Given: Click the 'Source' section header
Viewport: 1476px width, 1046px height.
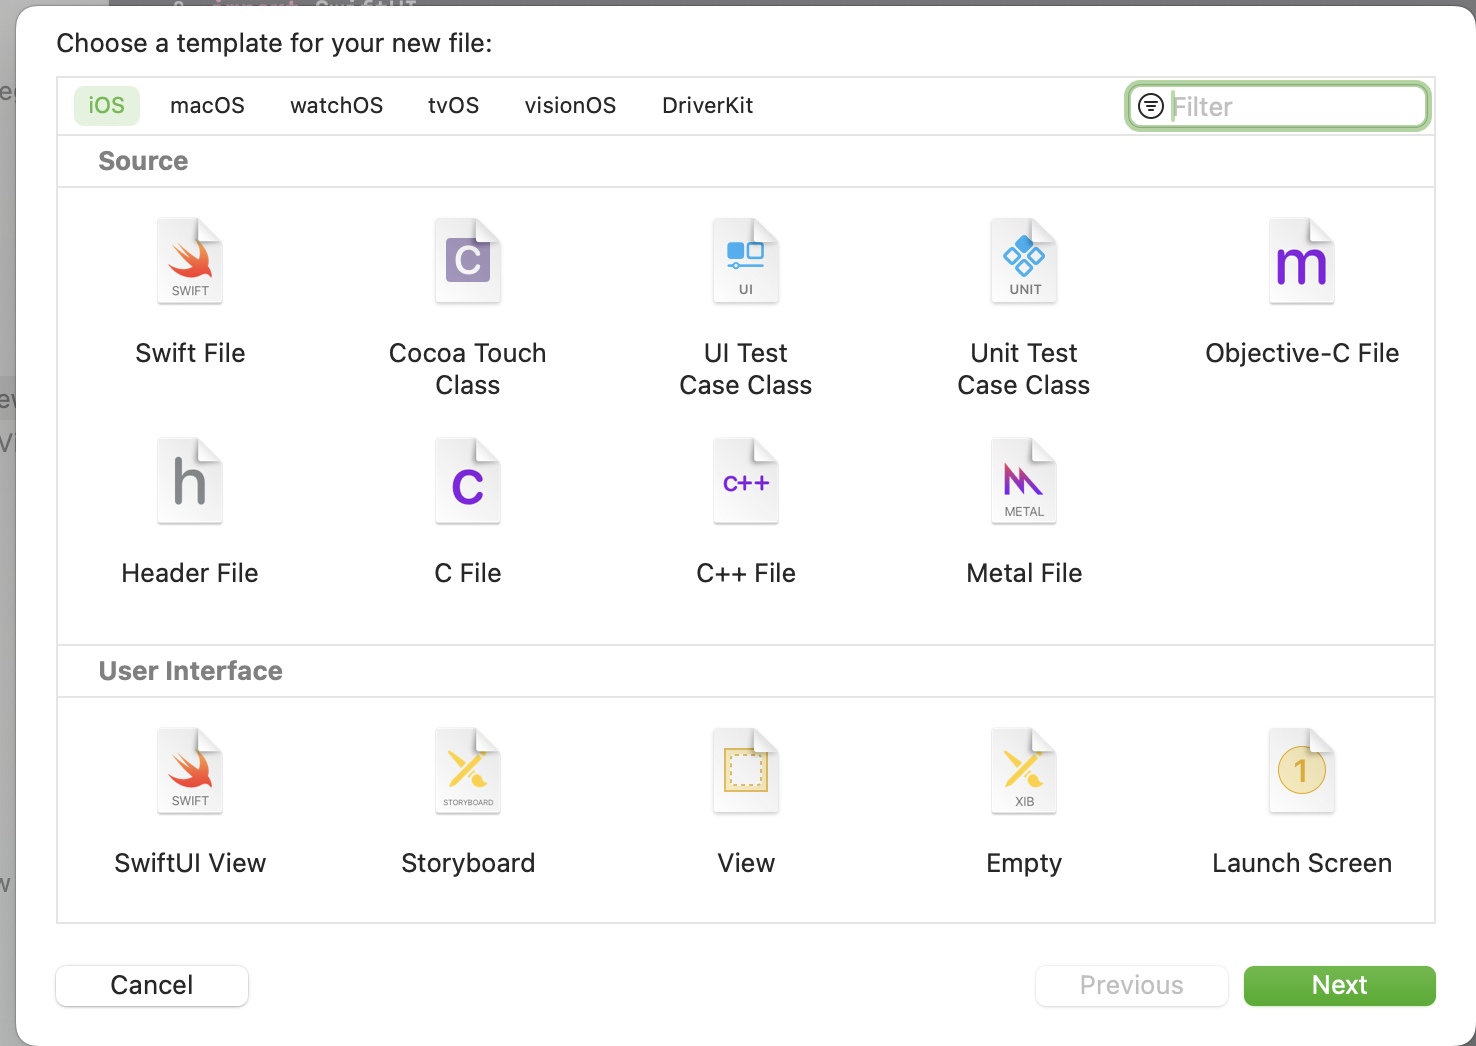Looking at the screenshot, I should [143, 161].
